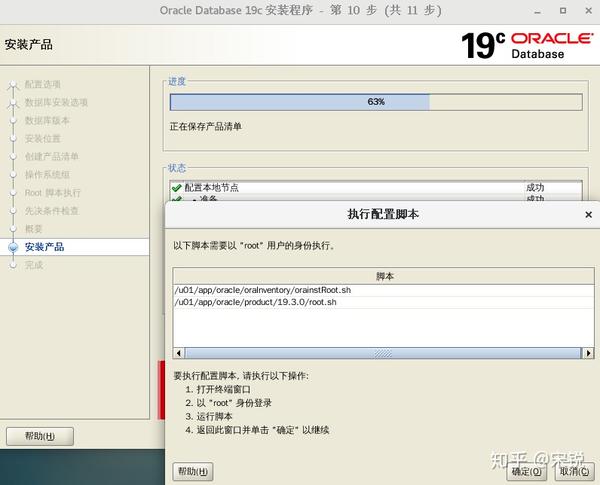Close the 执行配置脚本 dialog
This screenshot has width=600, height=485.
pyautogui.click(x=589, y=215)
